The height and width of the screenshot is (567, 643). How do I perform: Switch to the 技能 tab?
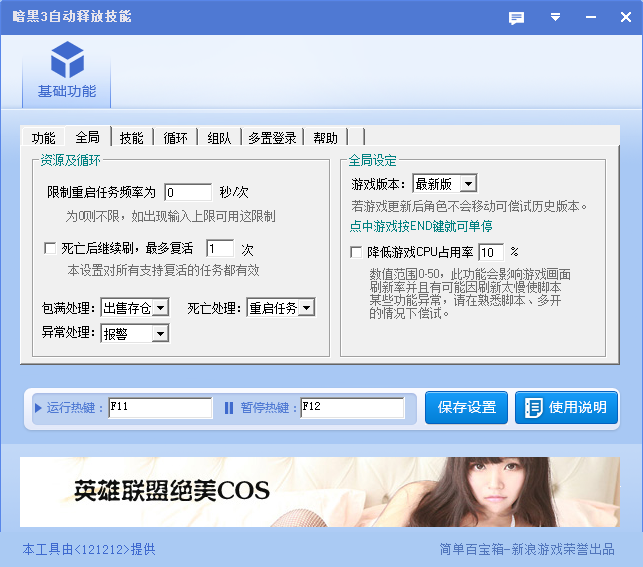(x=131, y=138)
